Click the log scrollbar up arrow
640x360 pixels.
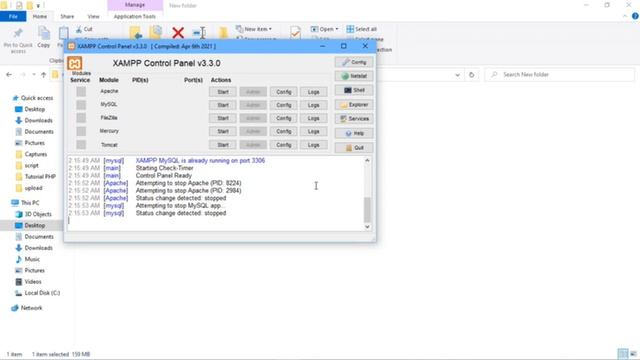(x=367, y=160)
